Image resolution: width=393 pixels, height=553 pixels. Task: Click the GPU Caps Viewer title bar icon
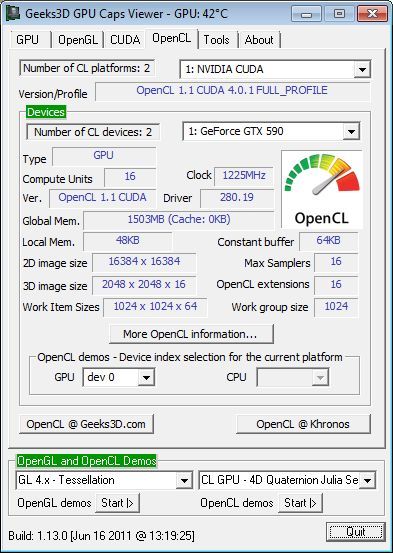point(13,13)
